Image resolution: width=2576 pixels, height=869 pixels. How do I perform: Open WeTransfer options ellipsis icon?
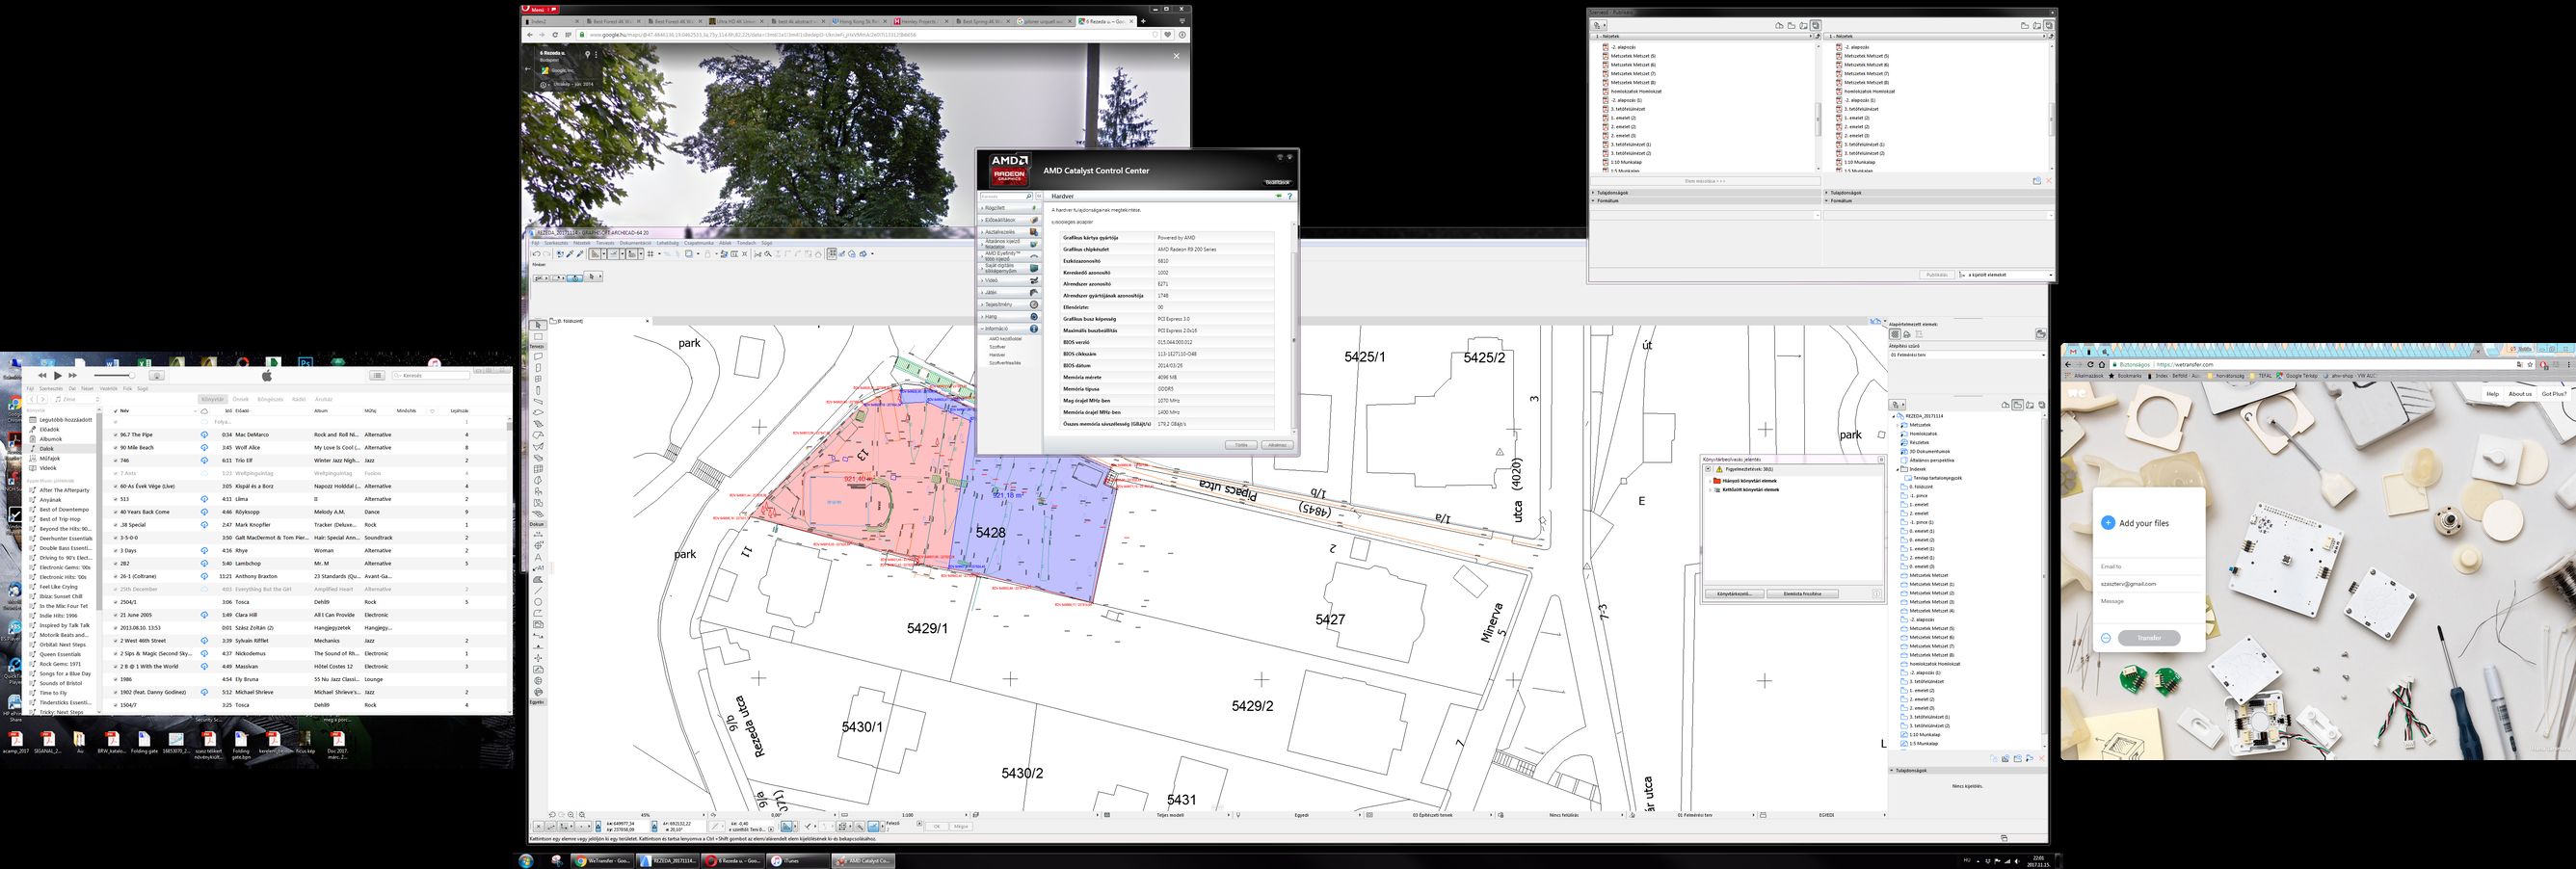click(x=2105, y=638)
